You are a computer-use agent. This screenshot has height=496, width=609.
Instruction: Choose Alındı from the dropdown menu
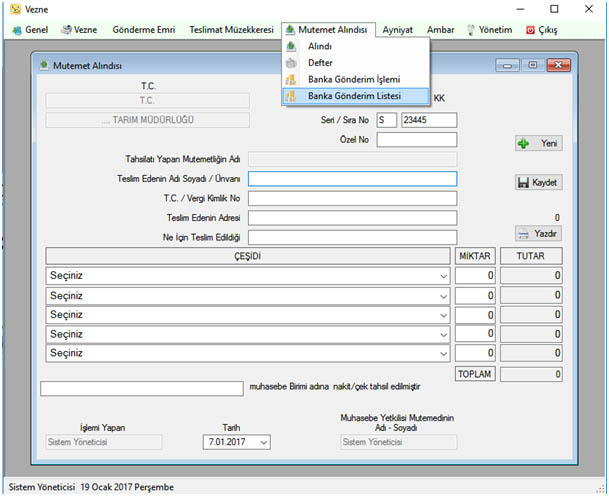356,46
